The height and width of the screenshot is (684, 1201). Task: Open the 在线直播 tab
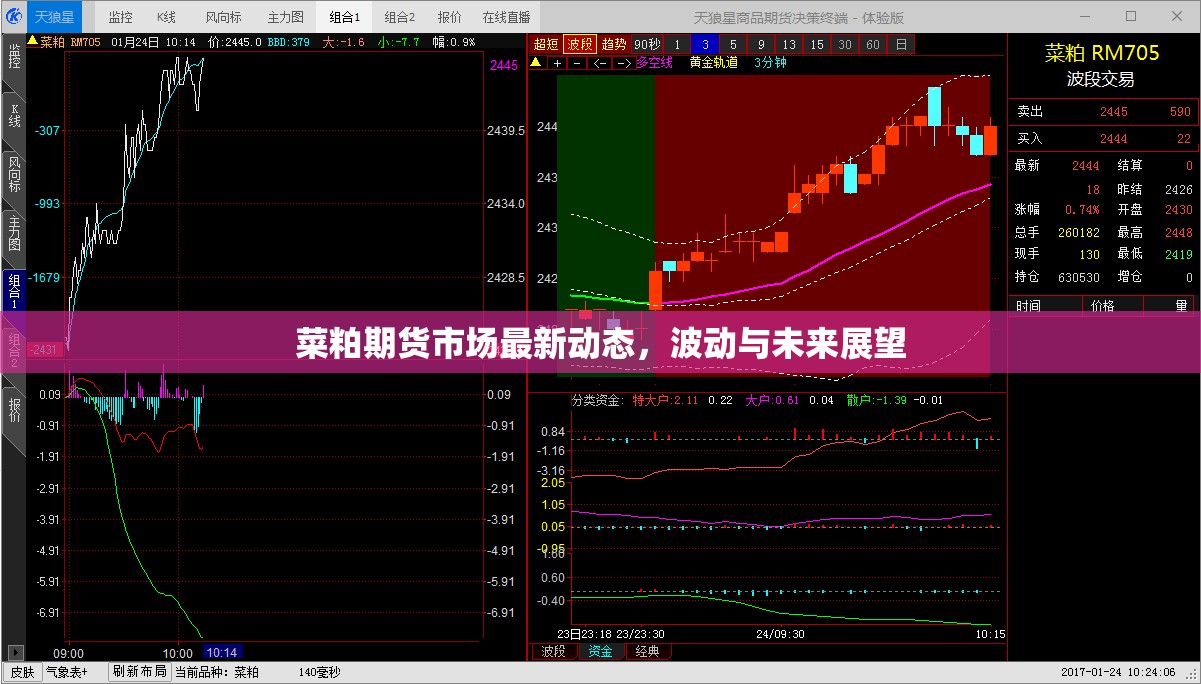pyautogui.click(x=506, y=17)
